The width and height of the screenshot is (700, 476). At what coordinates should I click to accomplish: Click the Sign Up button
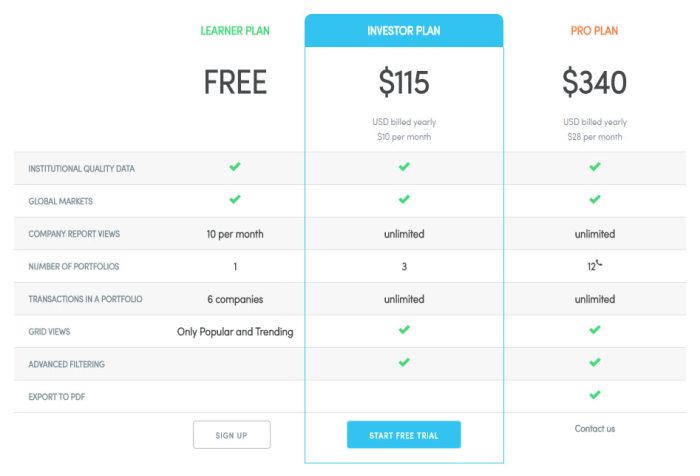[232, 434]
